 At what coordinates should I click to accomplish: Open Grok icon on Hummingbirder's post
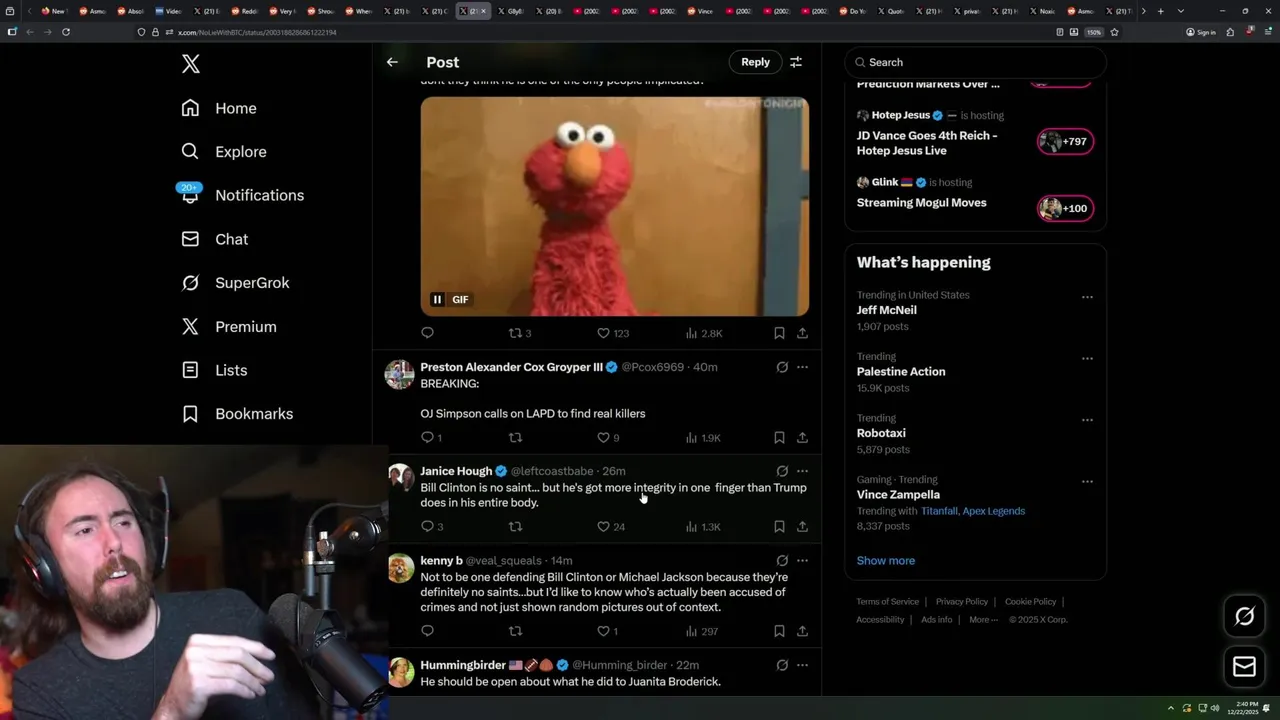tap(782, 665)
